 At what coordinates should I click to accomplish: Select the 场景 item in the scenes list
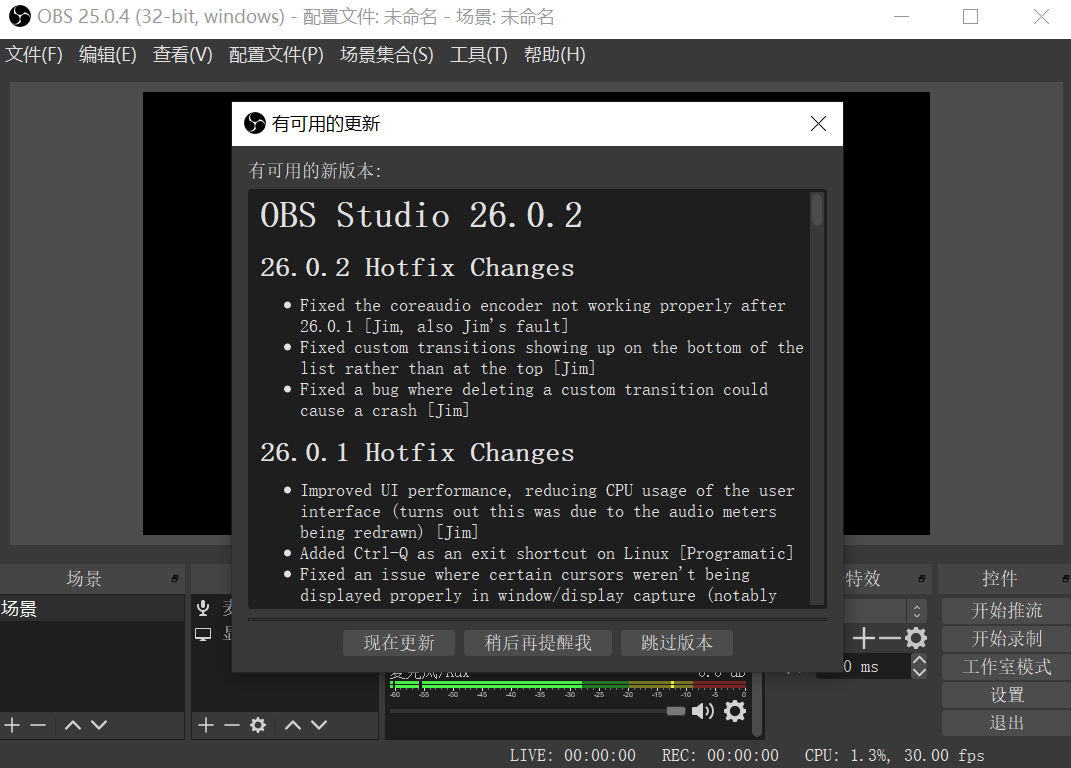pyautogui.click(x=92, y=608)
